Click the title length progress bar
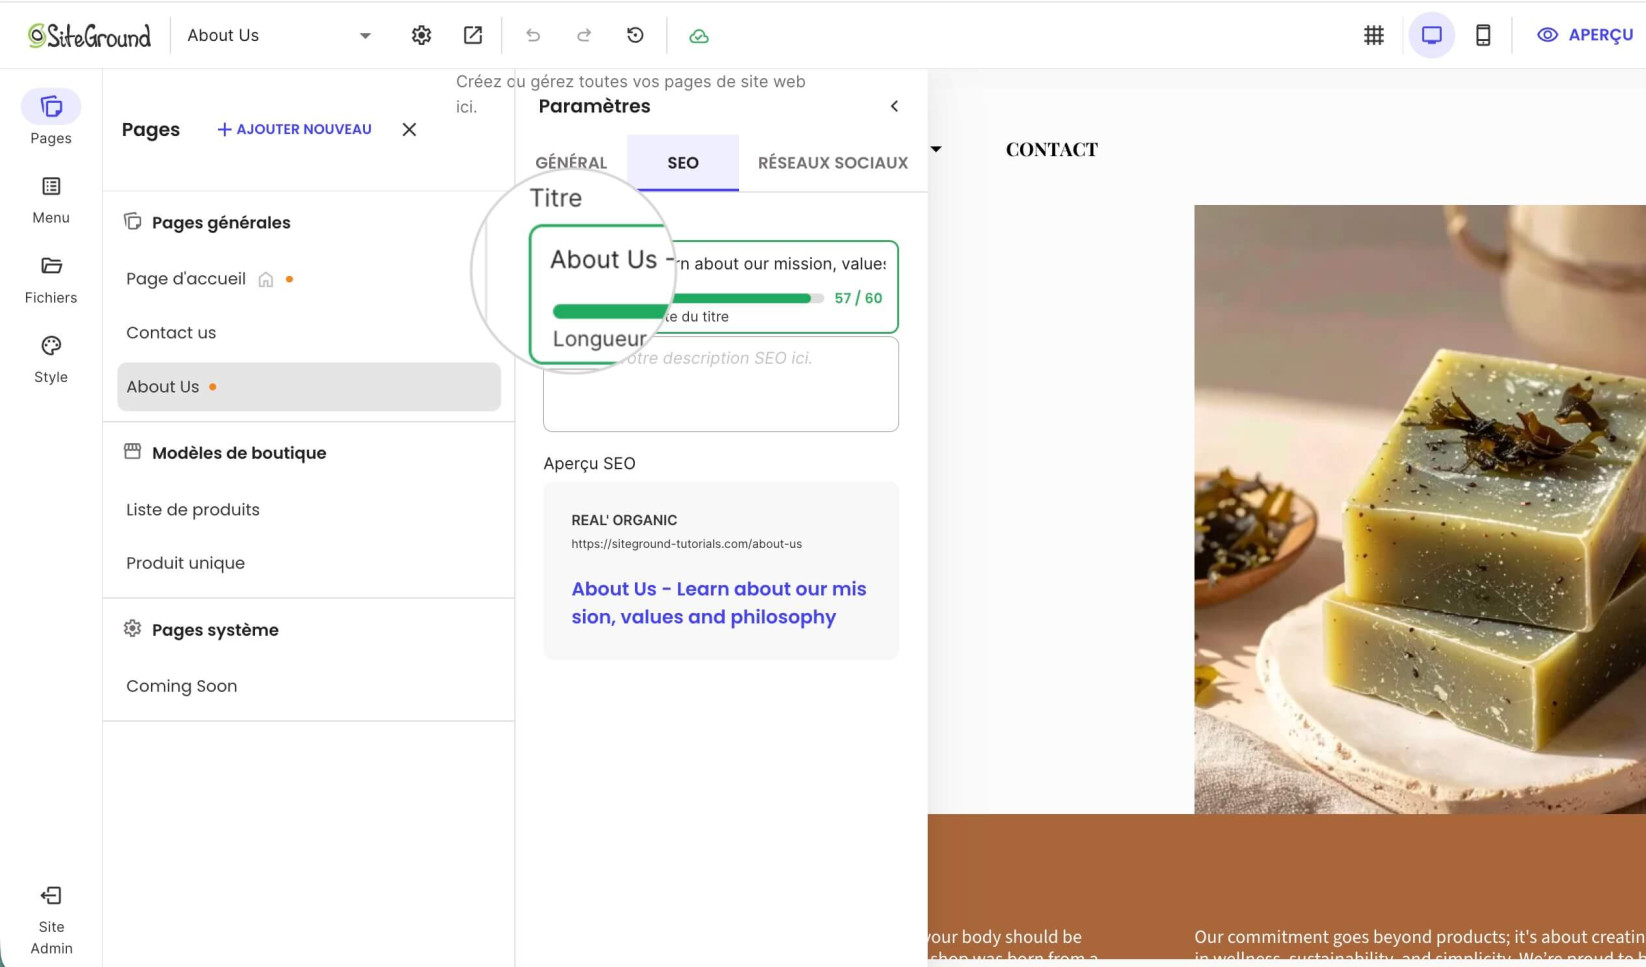The height and width of the screenshot is (967, 1646). point(688,298)
